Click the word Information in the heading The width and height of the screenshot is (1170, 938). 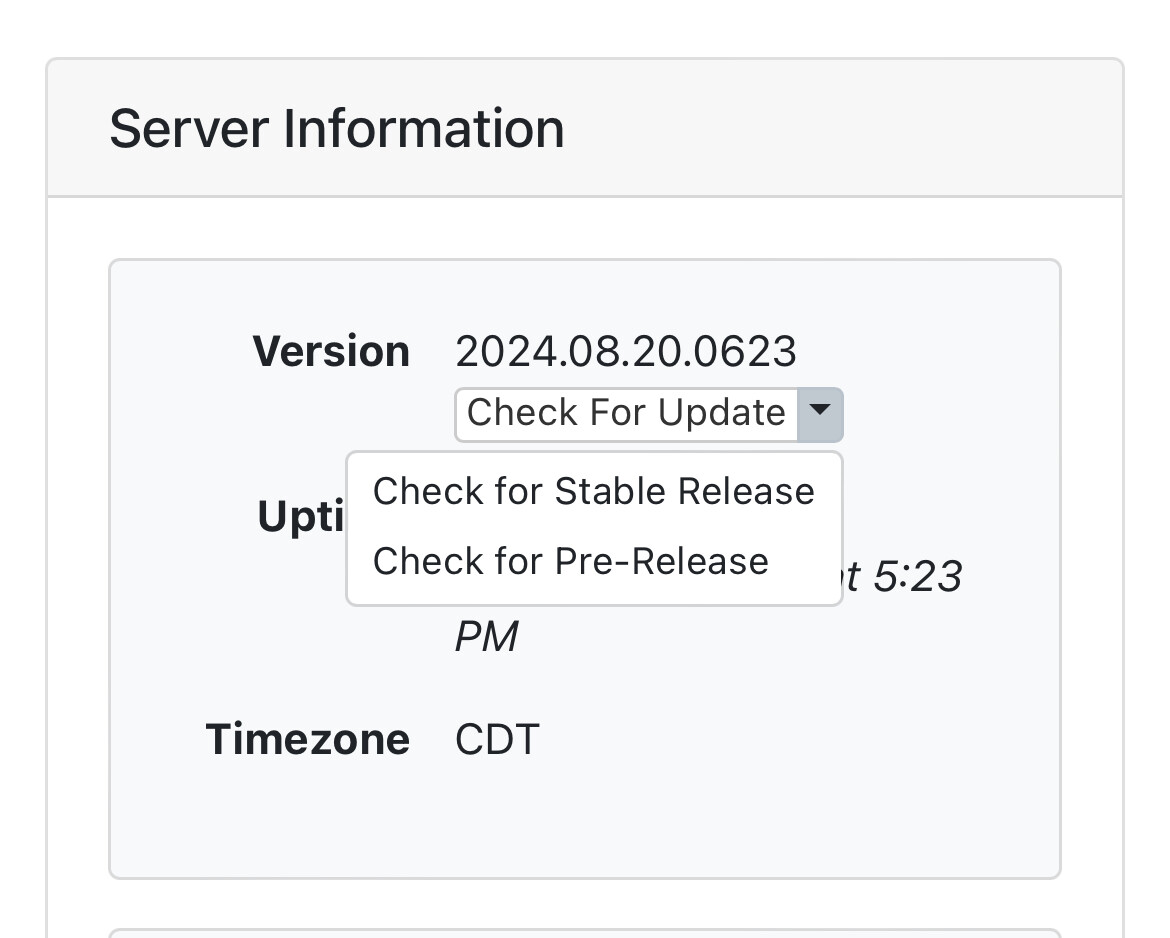424,129
